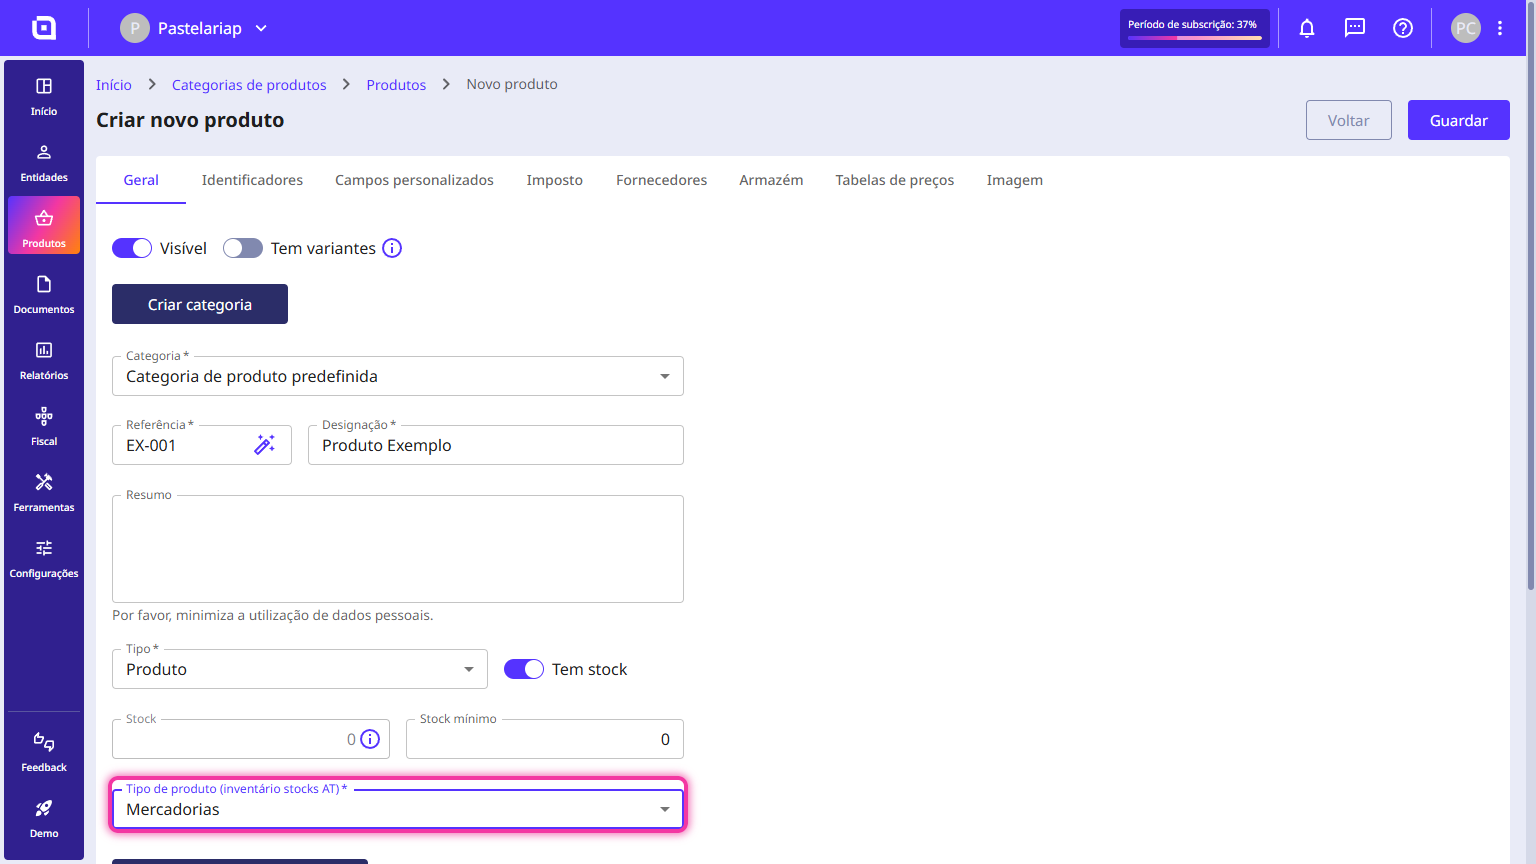Screen dimensions: 1536x864
Task: Open Documentos from the sidebar
Action: tap(44, 294)
